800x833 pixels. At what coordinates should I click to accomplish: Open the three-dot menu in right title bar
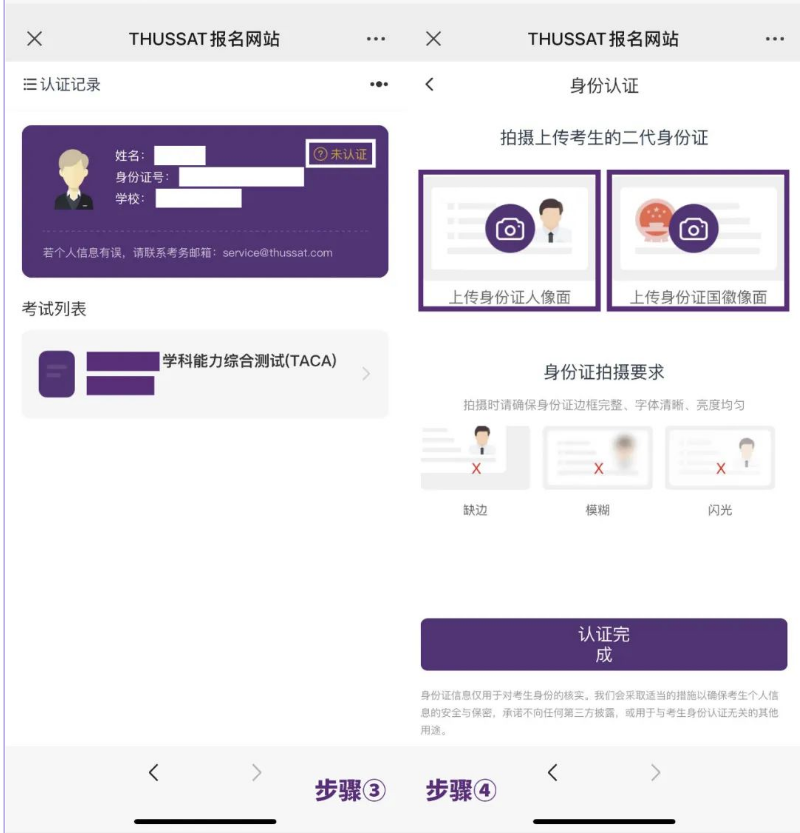pos(775,39)
